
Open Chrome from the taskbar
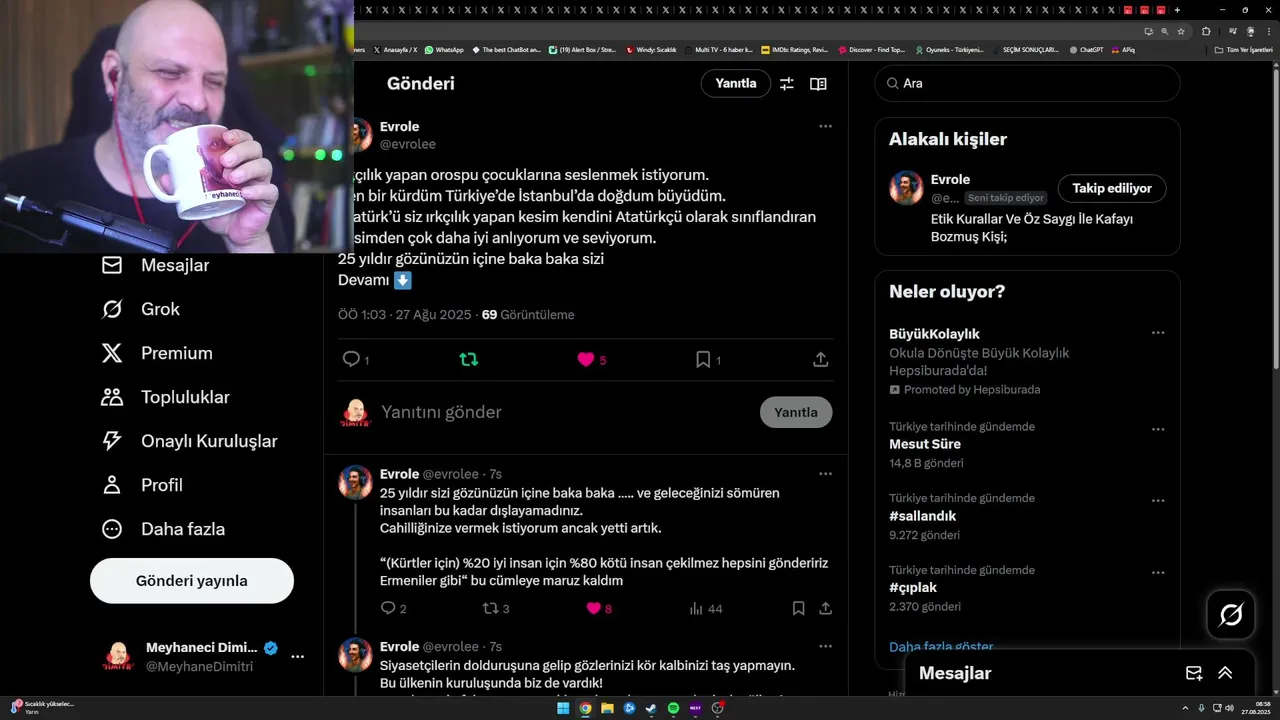[585, 708]
